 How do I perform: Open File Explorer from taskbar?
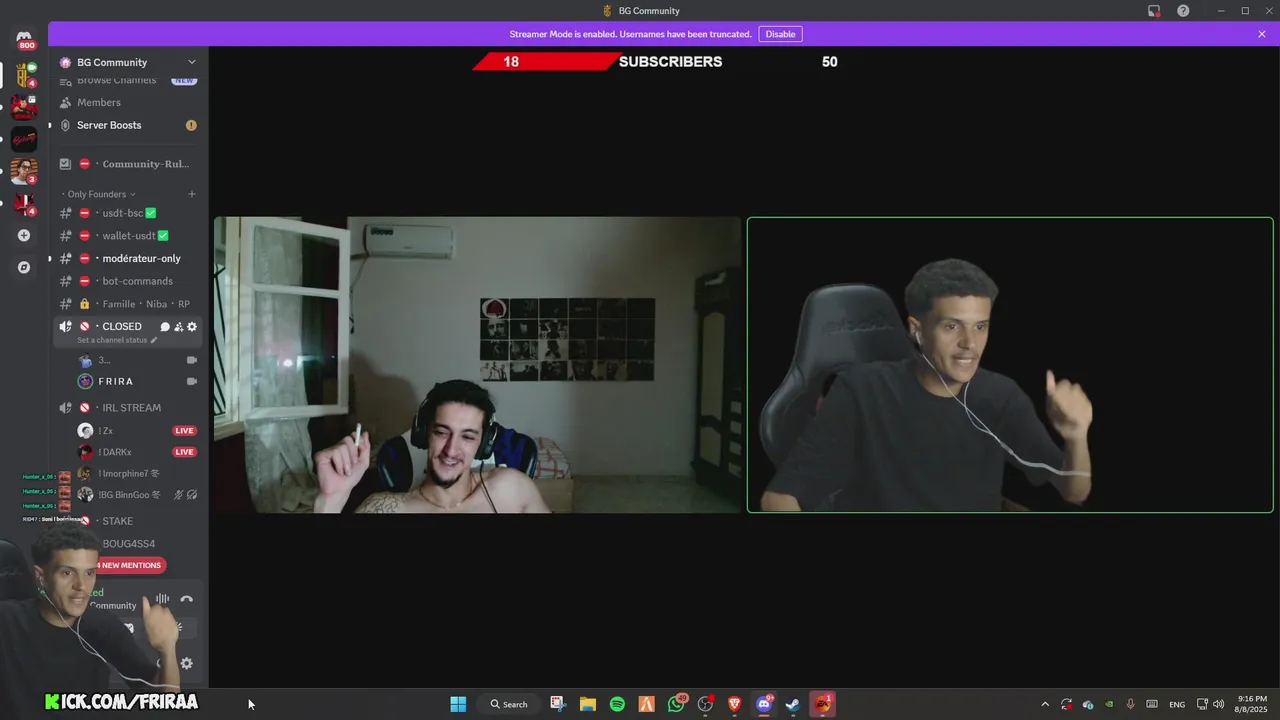tap(588, 704)
